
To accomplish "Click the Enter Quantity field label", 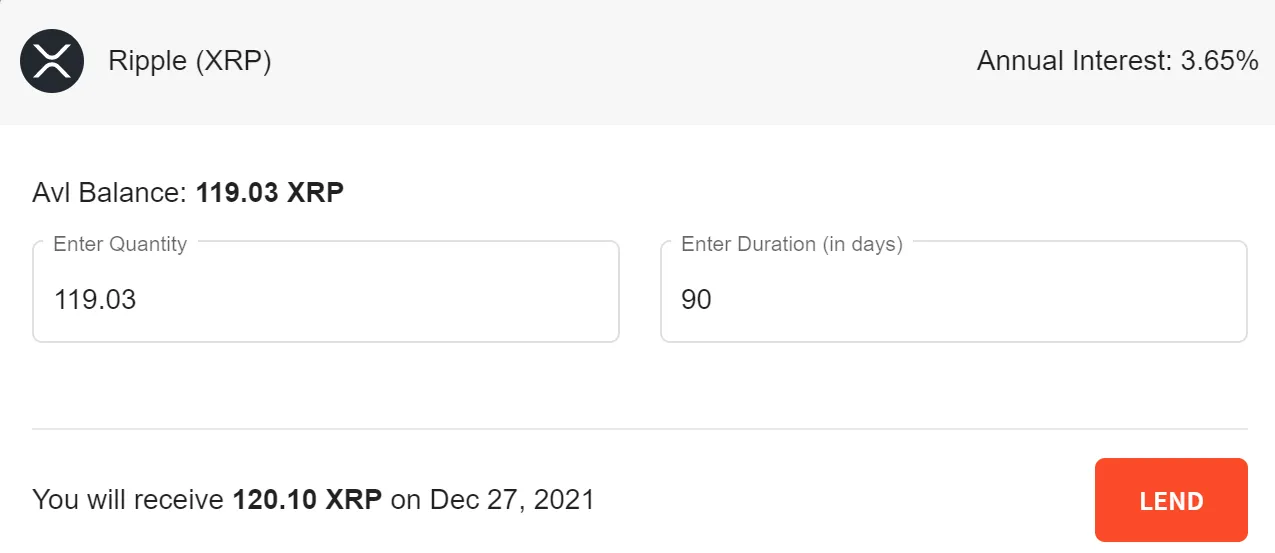I will coord(120,244).
